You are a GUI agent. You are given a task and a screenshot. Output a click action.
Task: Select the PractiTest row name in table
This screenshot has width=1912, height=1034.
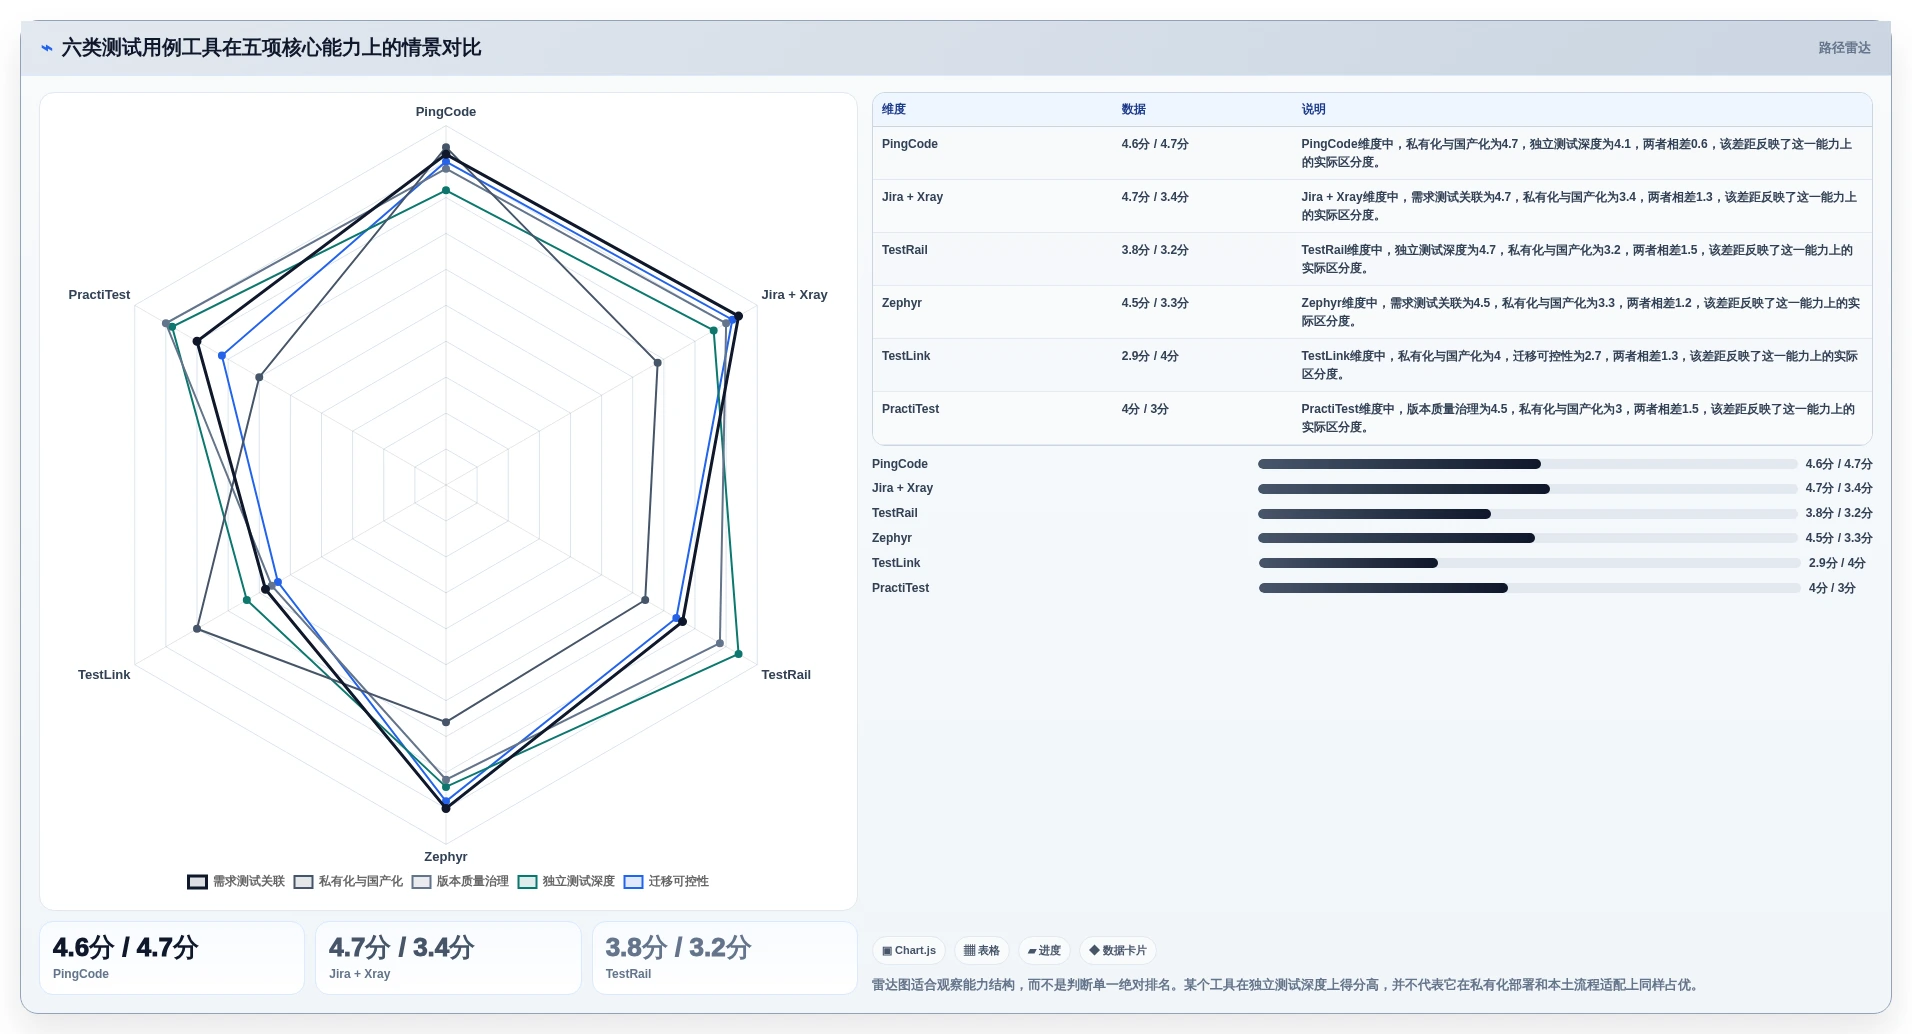tap(910, 409)
